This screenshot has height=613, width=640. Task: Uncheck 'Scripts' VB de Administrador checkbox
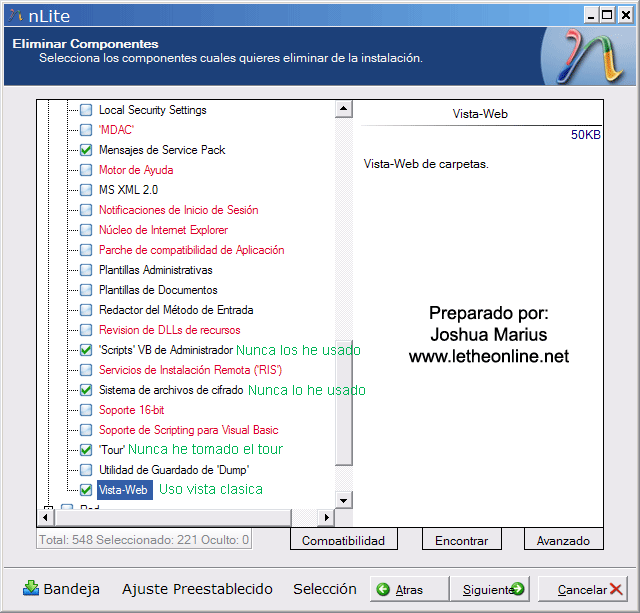(86, 350)
